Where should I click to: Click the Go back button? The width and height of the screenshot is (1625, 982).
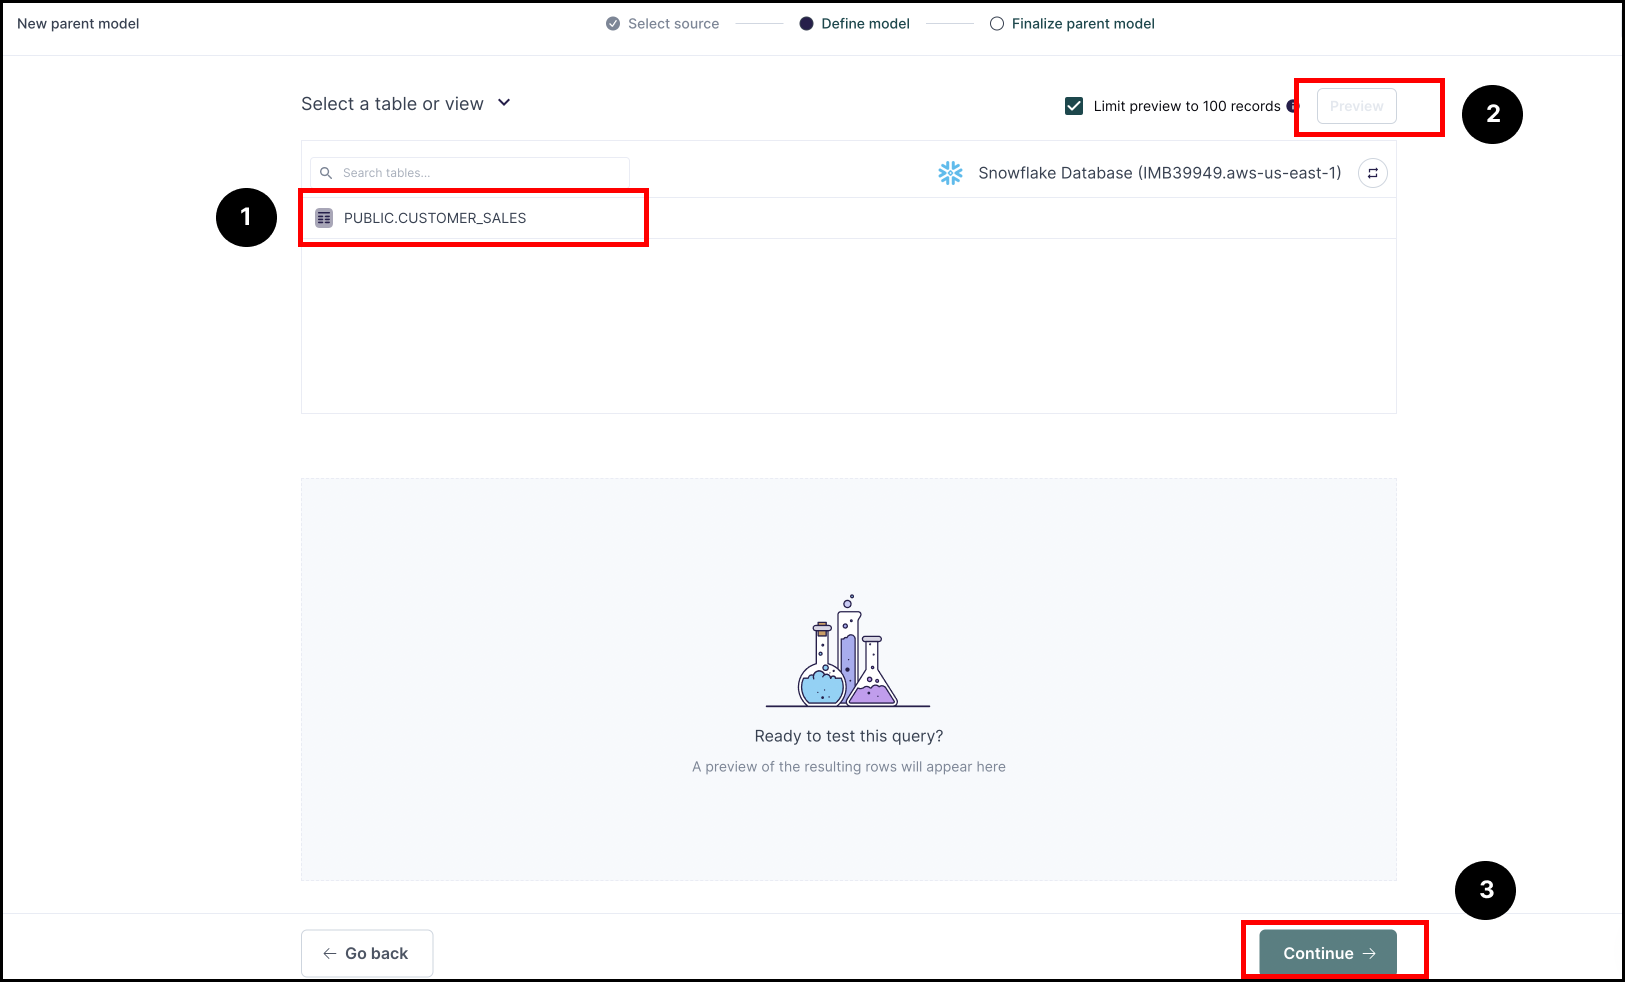(366, 953)
